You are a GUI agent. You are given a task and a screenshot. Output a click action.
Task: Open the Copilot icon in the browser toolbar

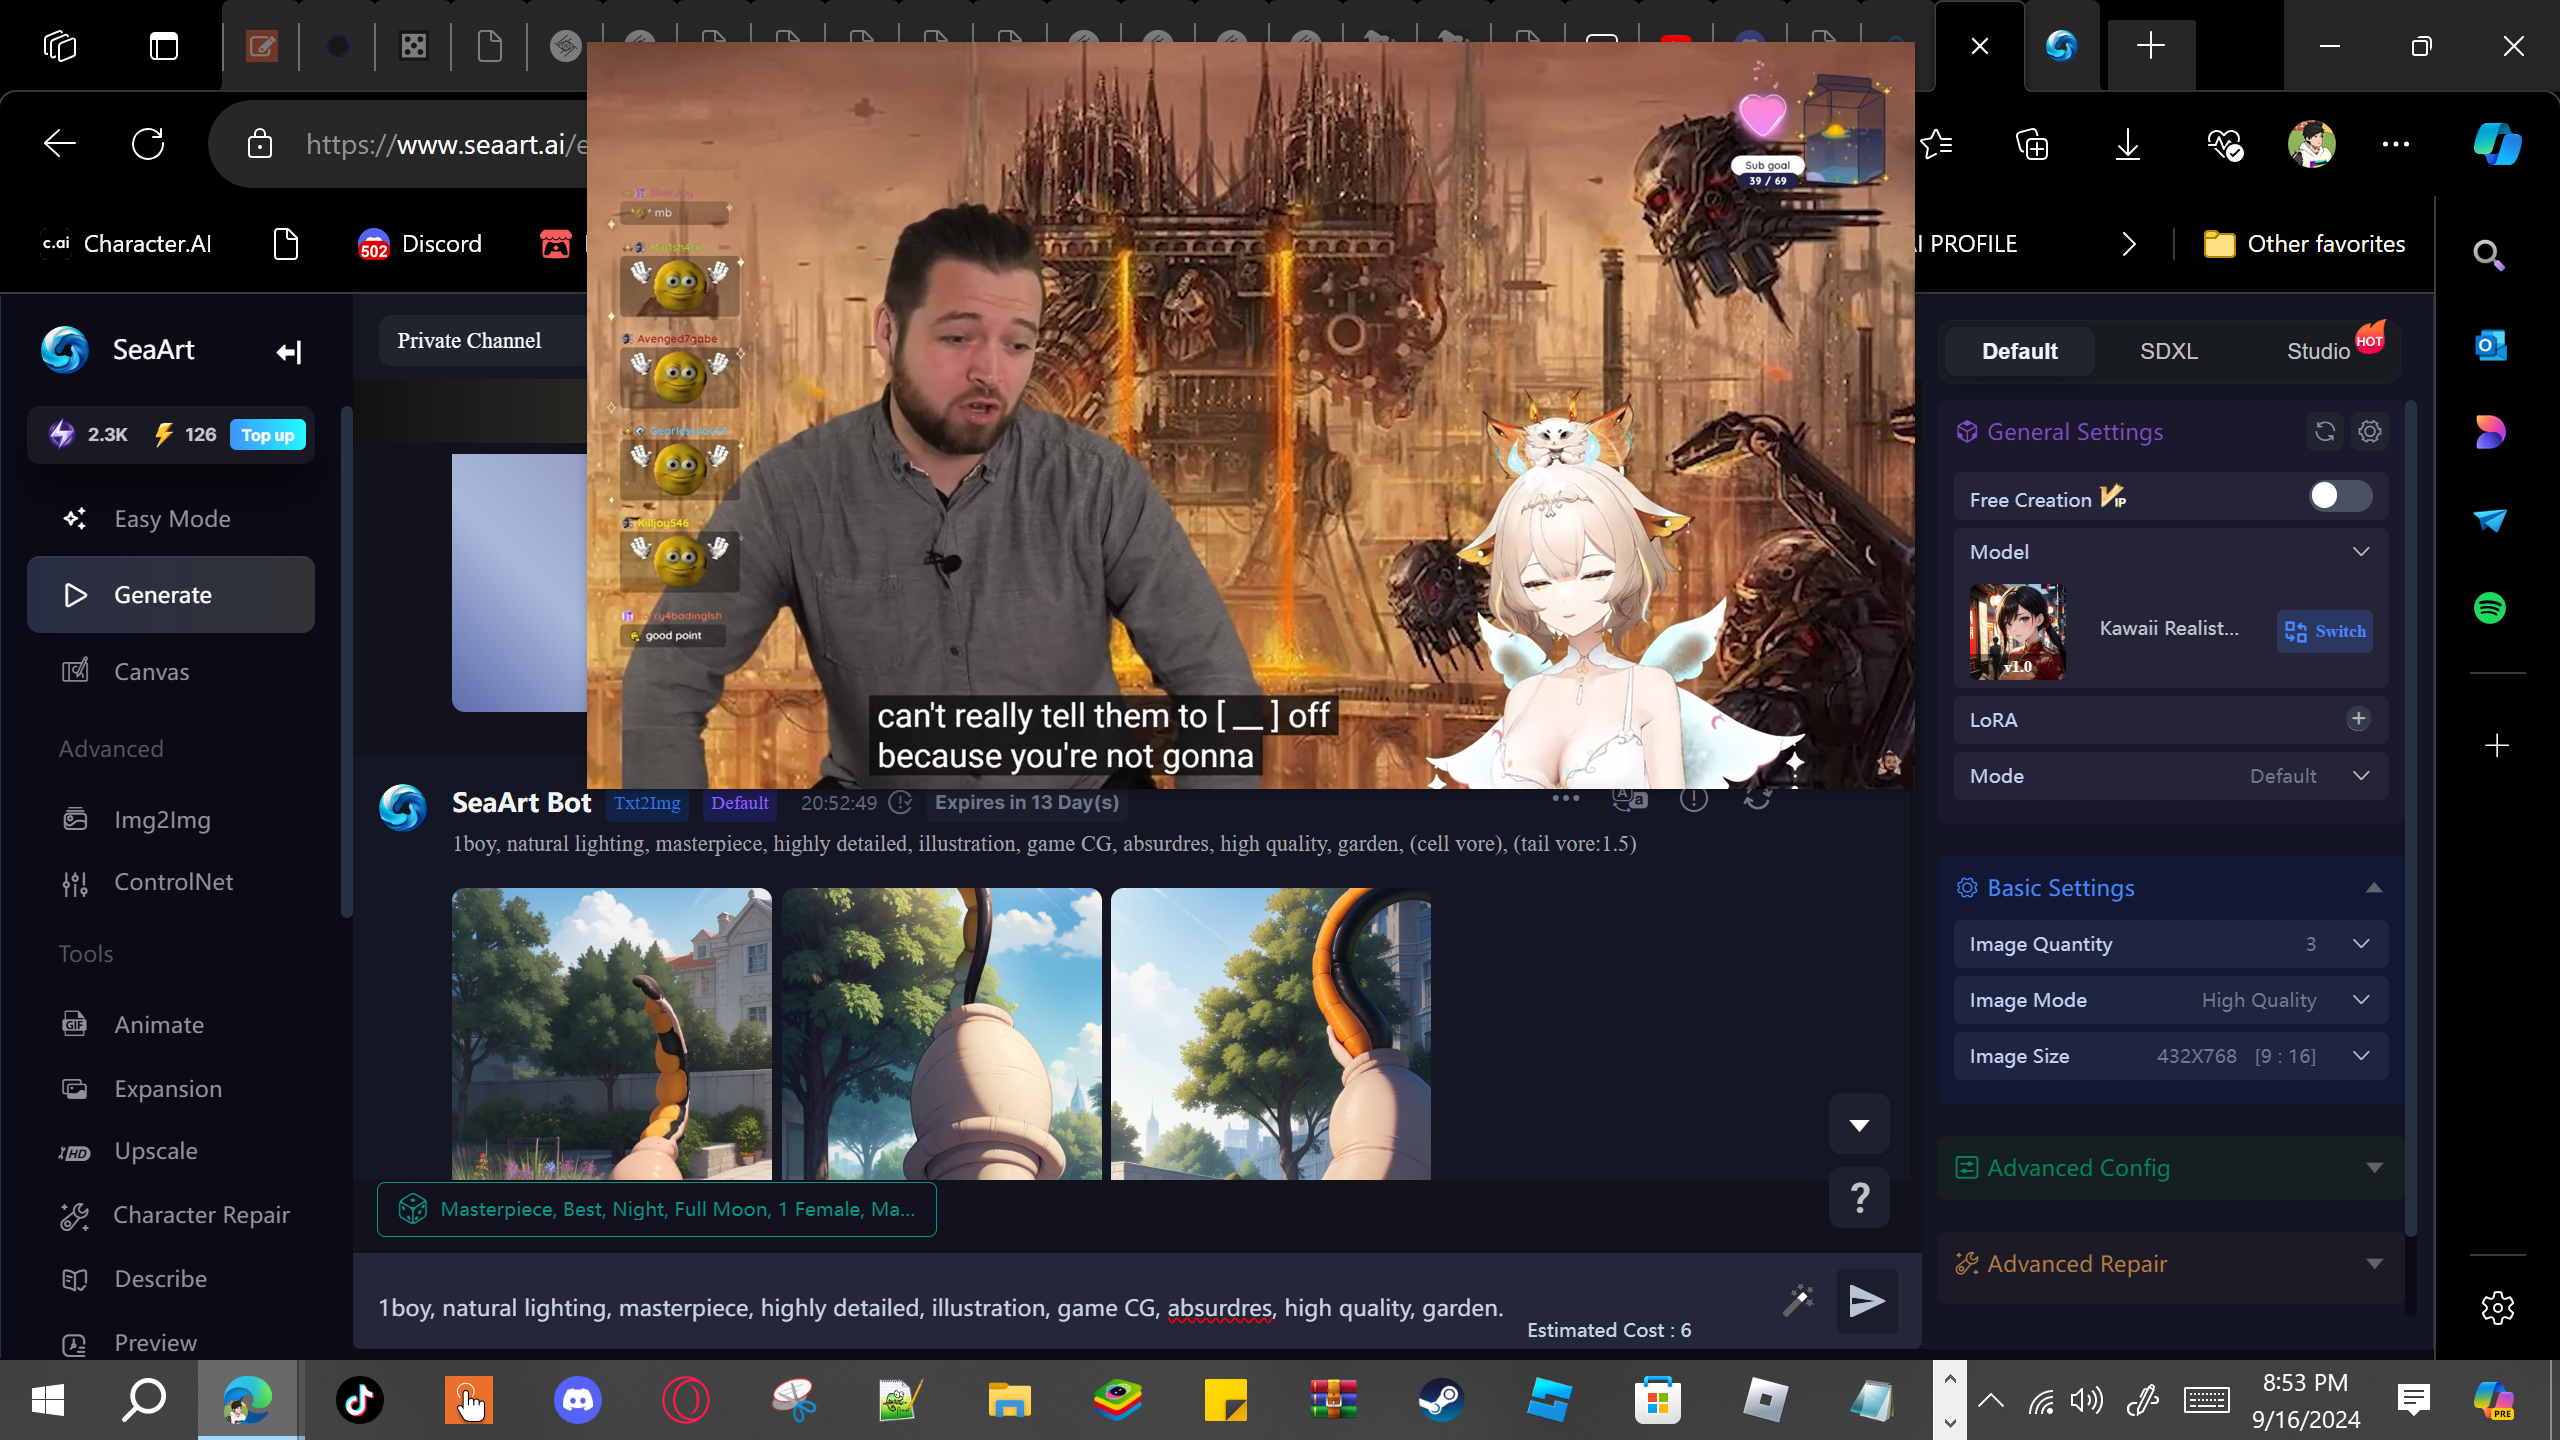click(2497, 144)
